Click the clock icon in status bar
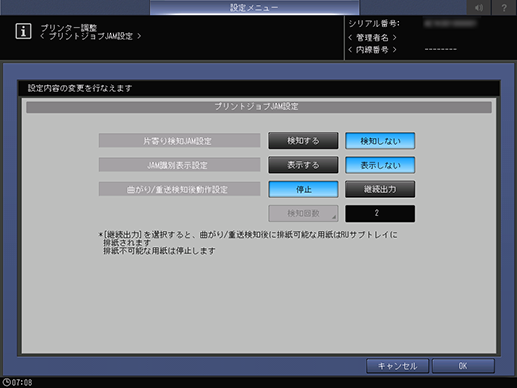Viewport: 517px width, 388px height. (x=6, y=382)
